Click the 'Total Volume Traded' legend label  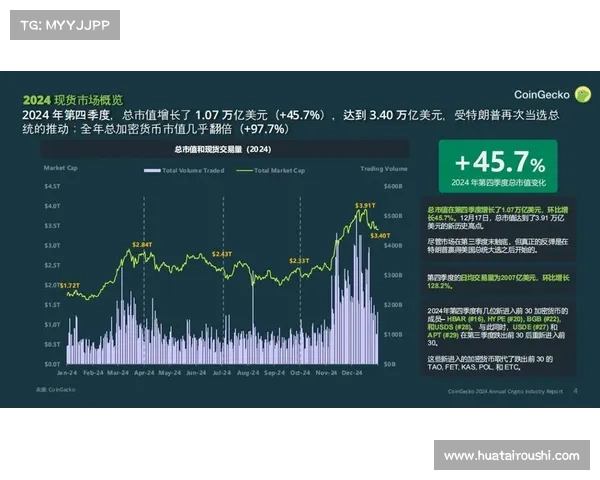pyautogui.click(x=193, y=170)
